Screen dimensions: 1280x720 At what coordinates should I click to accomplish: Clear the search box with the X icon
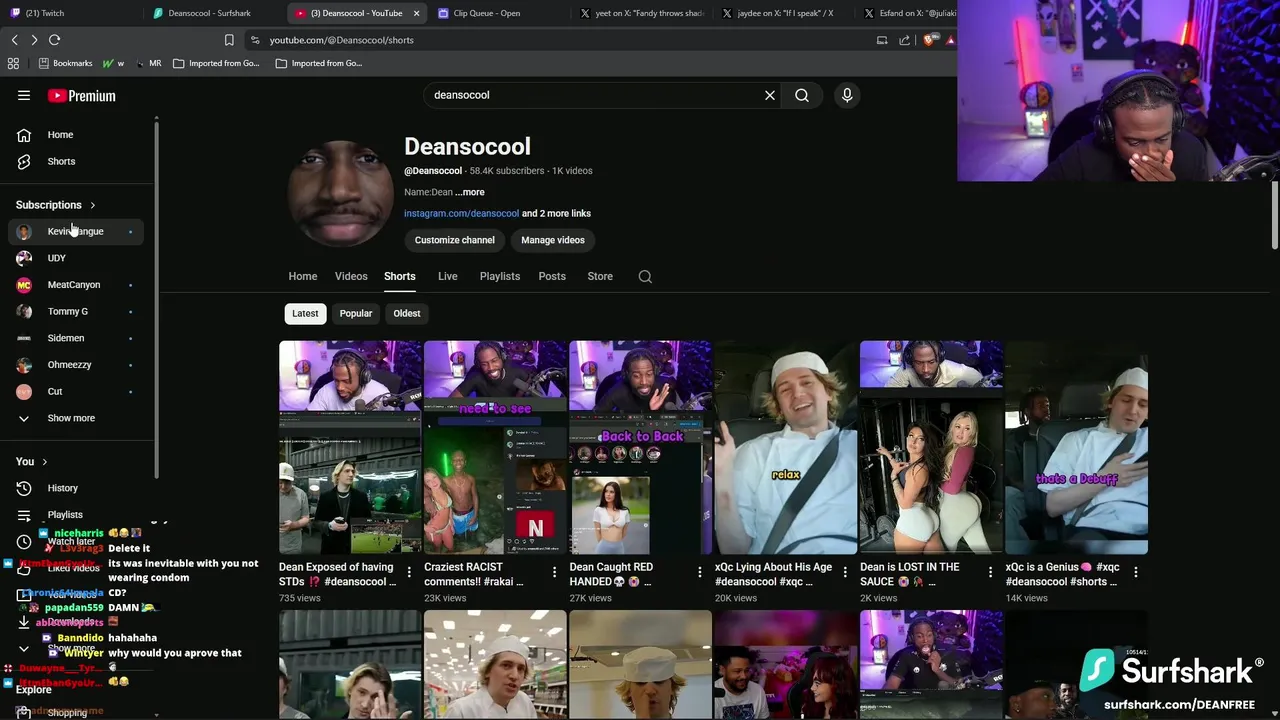click(x=770, y=95)
